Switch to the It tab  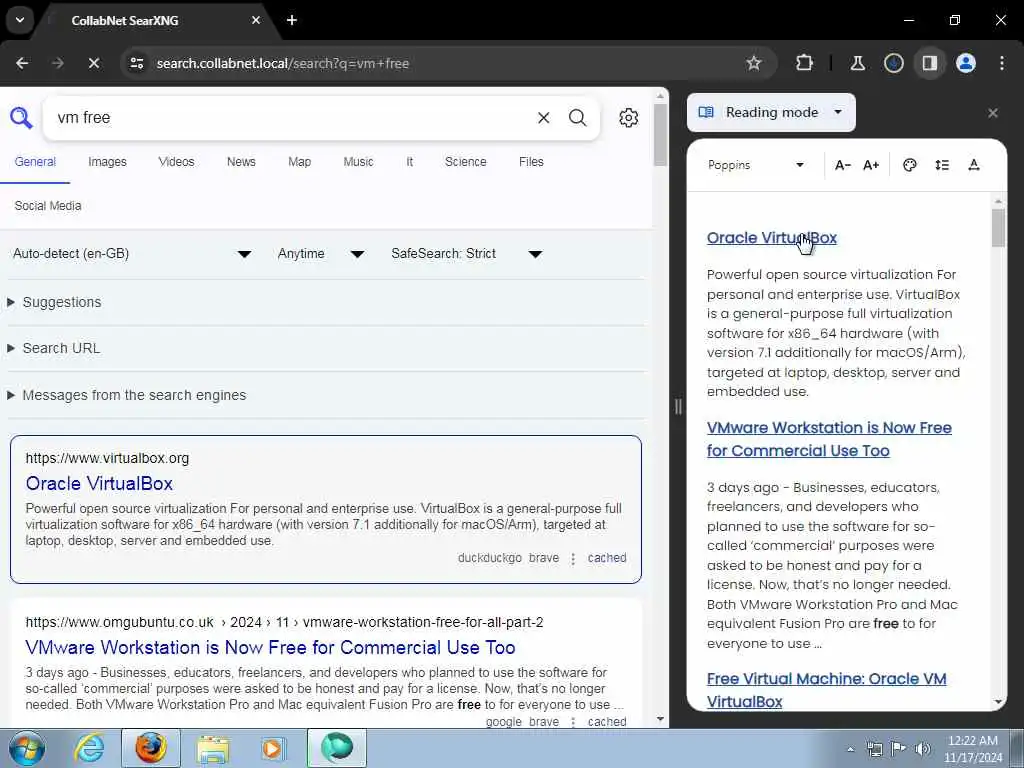[x=409, y=162]
